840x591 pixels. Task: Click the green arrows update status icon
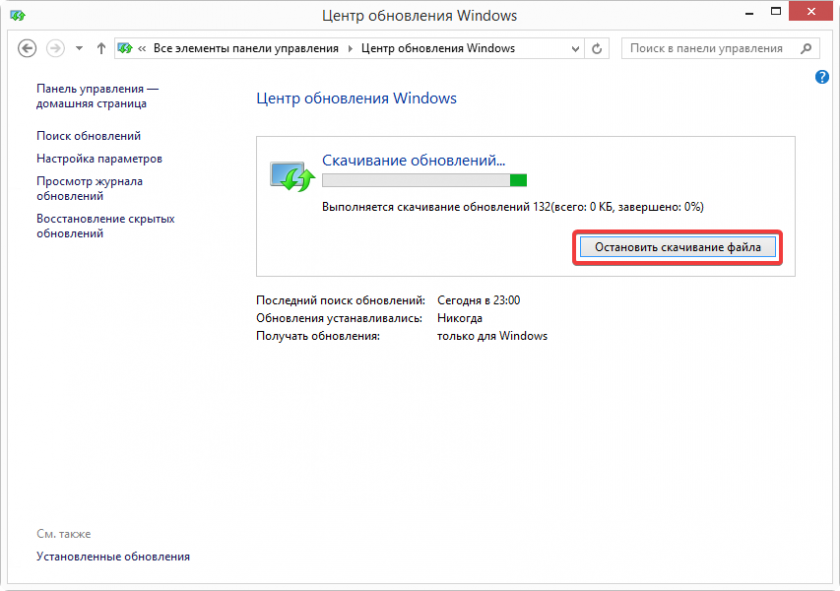point(293,176)
